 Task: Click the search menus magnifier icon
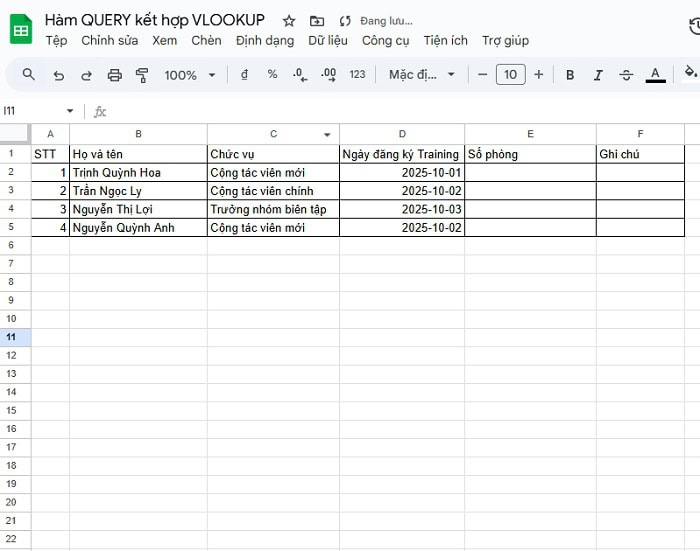[x=28, y=75]
